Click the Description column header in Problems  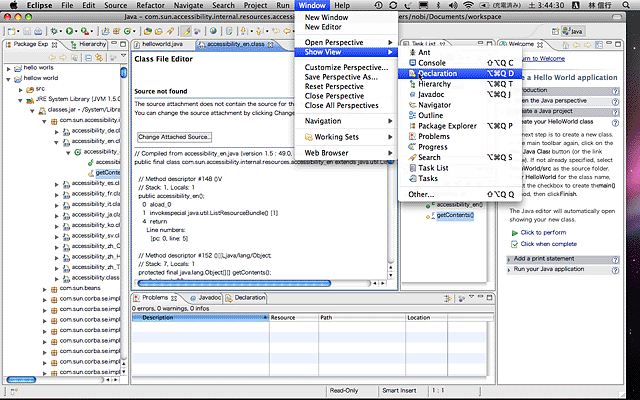point(200,318)
